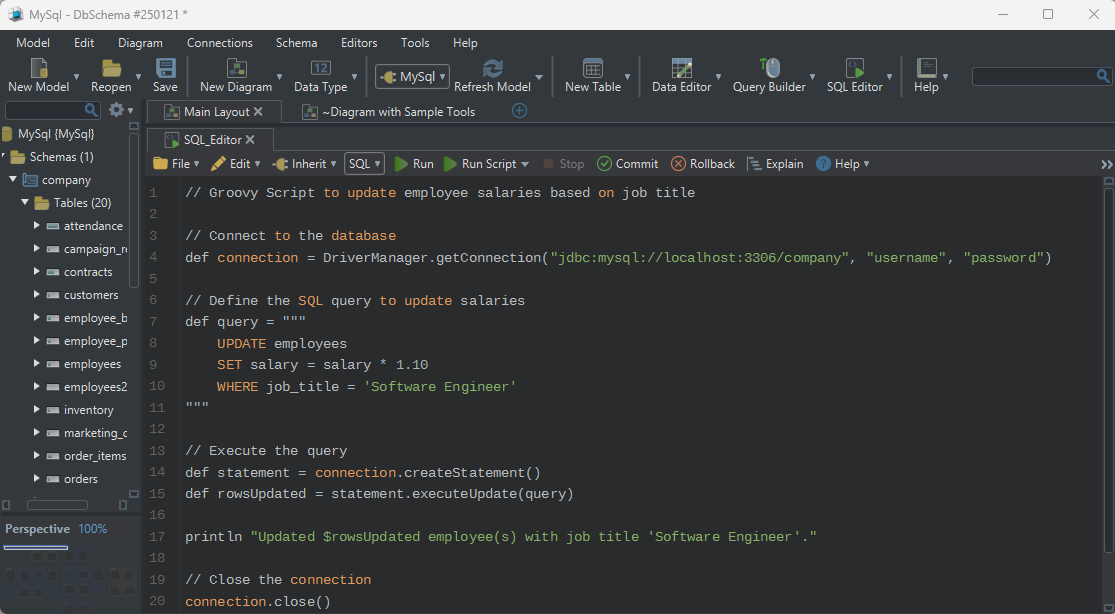Open the SQL language dropdown
The width and height of the screenshot is (1115, 614).
[x=364, y=164]
